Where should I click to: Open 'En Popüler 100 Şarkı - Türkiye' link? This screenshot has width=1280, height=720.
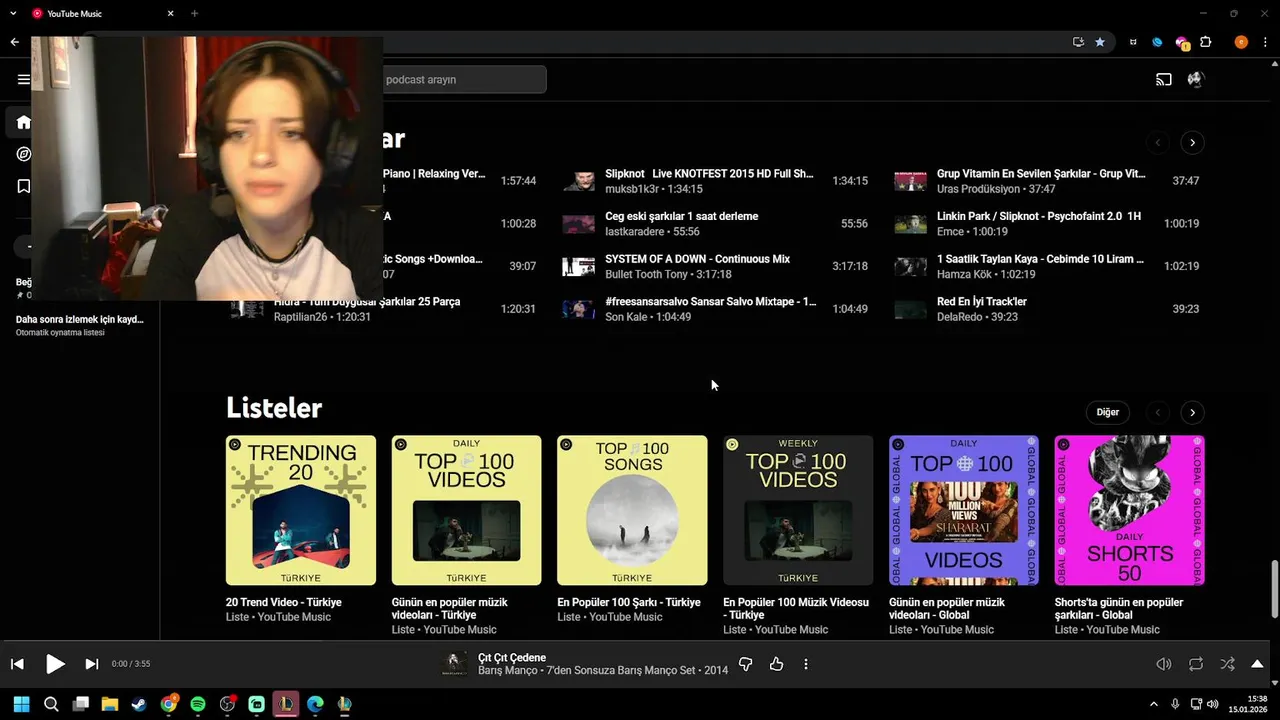(x=629, y=603)
